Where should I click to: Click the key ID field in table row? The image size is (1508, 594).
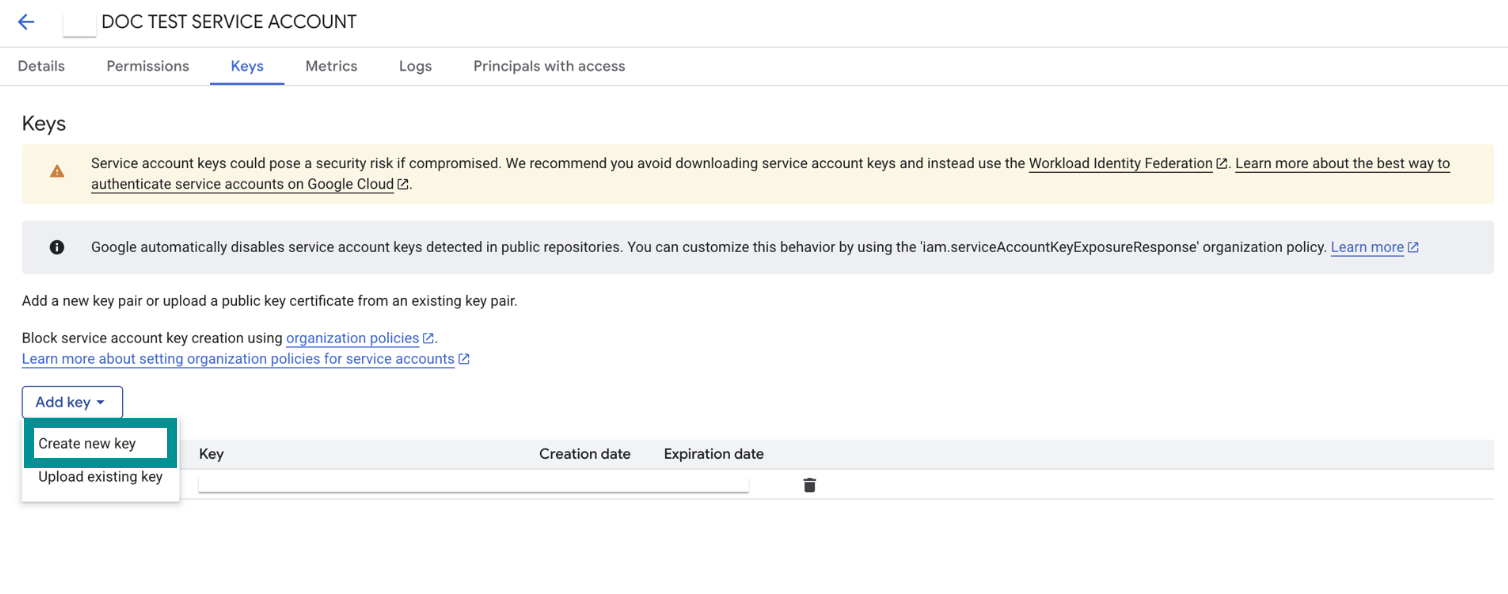tap(472, 484)
